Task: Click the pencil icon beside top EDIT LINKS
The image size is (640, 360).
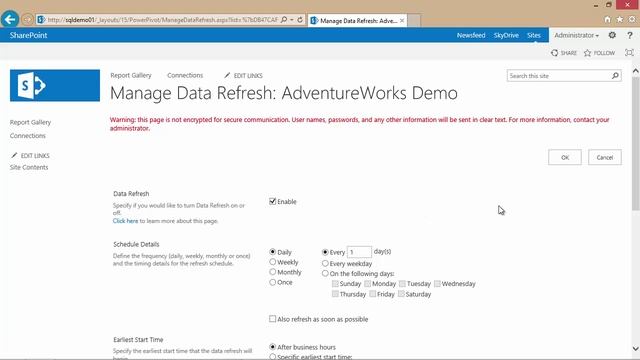Action: pos(227,75)
